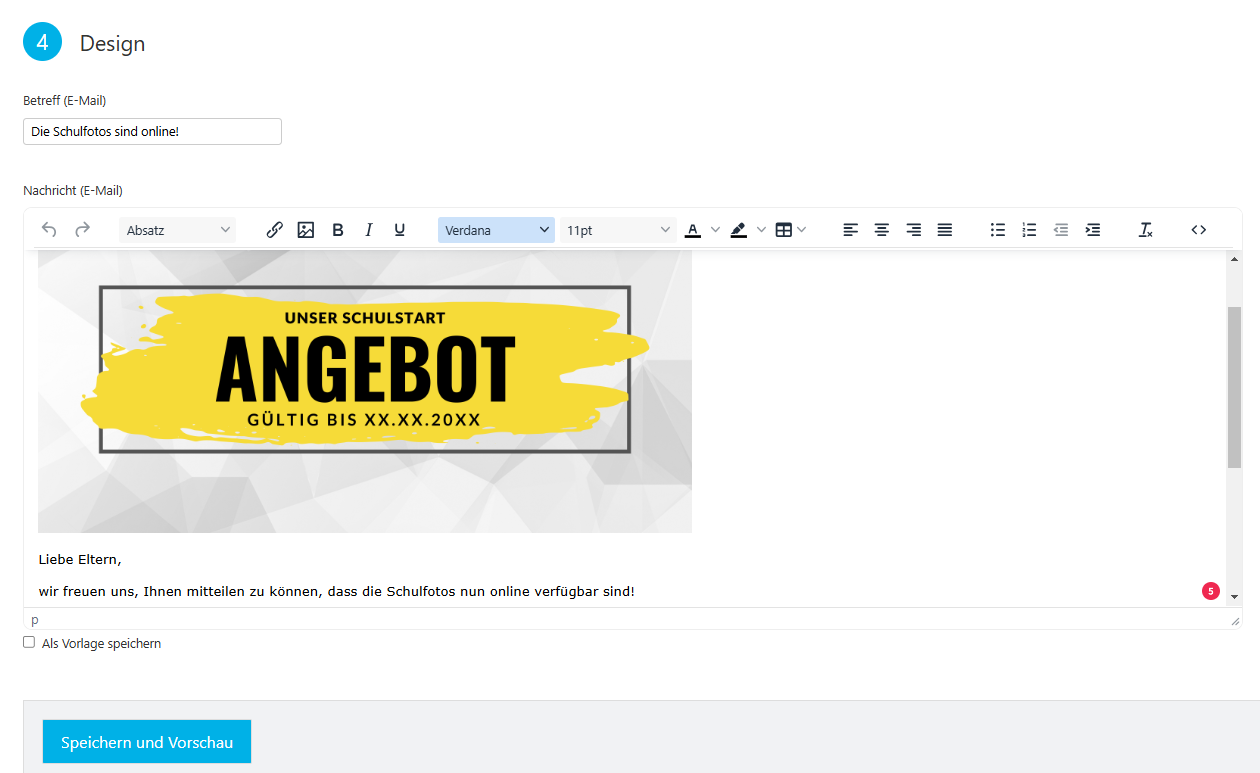Toggle italic formatting
The height and width of the screenshot is (773, 1260).
coord(369,230)
